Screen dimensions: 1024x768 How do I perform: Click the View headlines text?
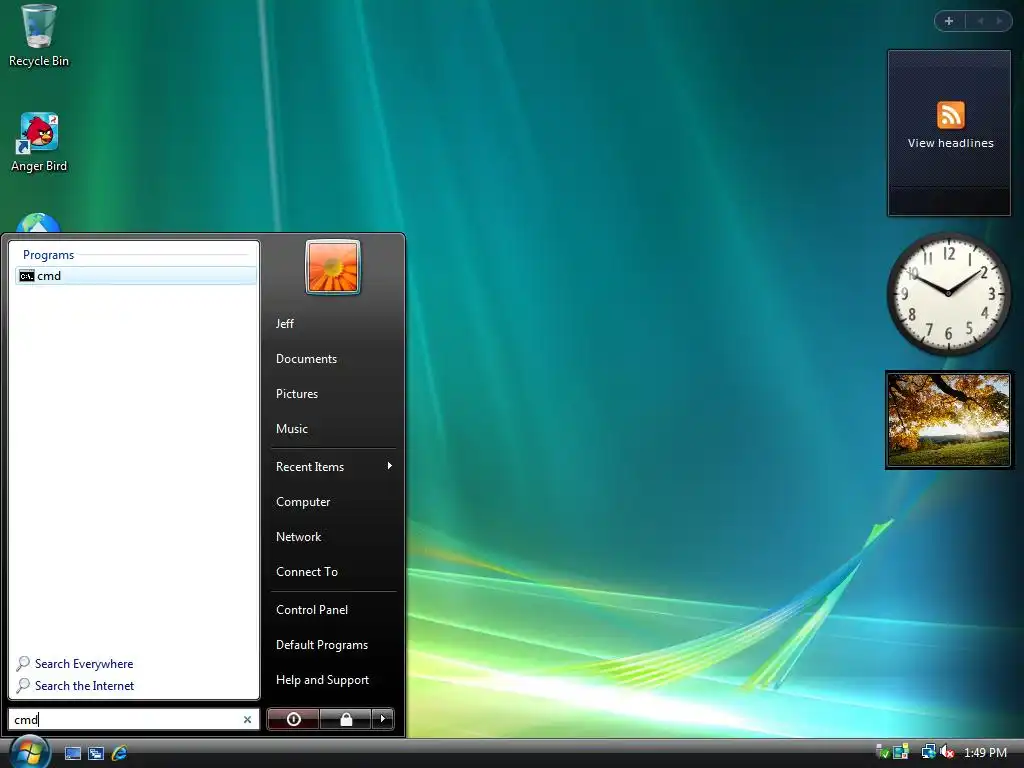point(950,143)
